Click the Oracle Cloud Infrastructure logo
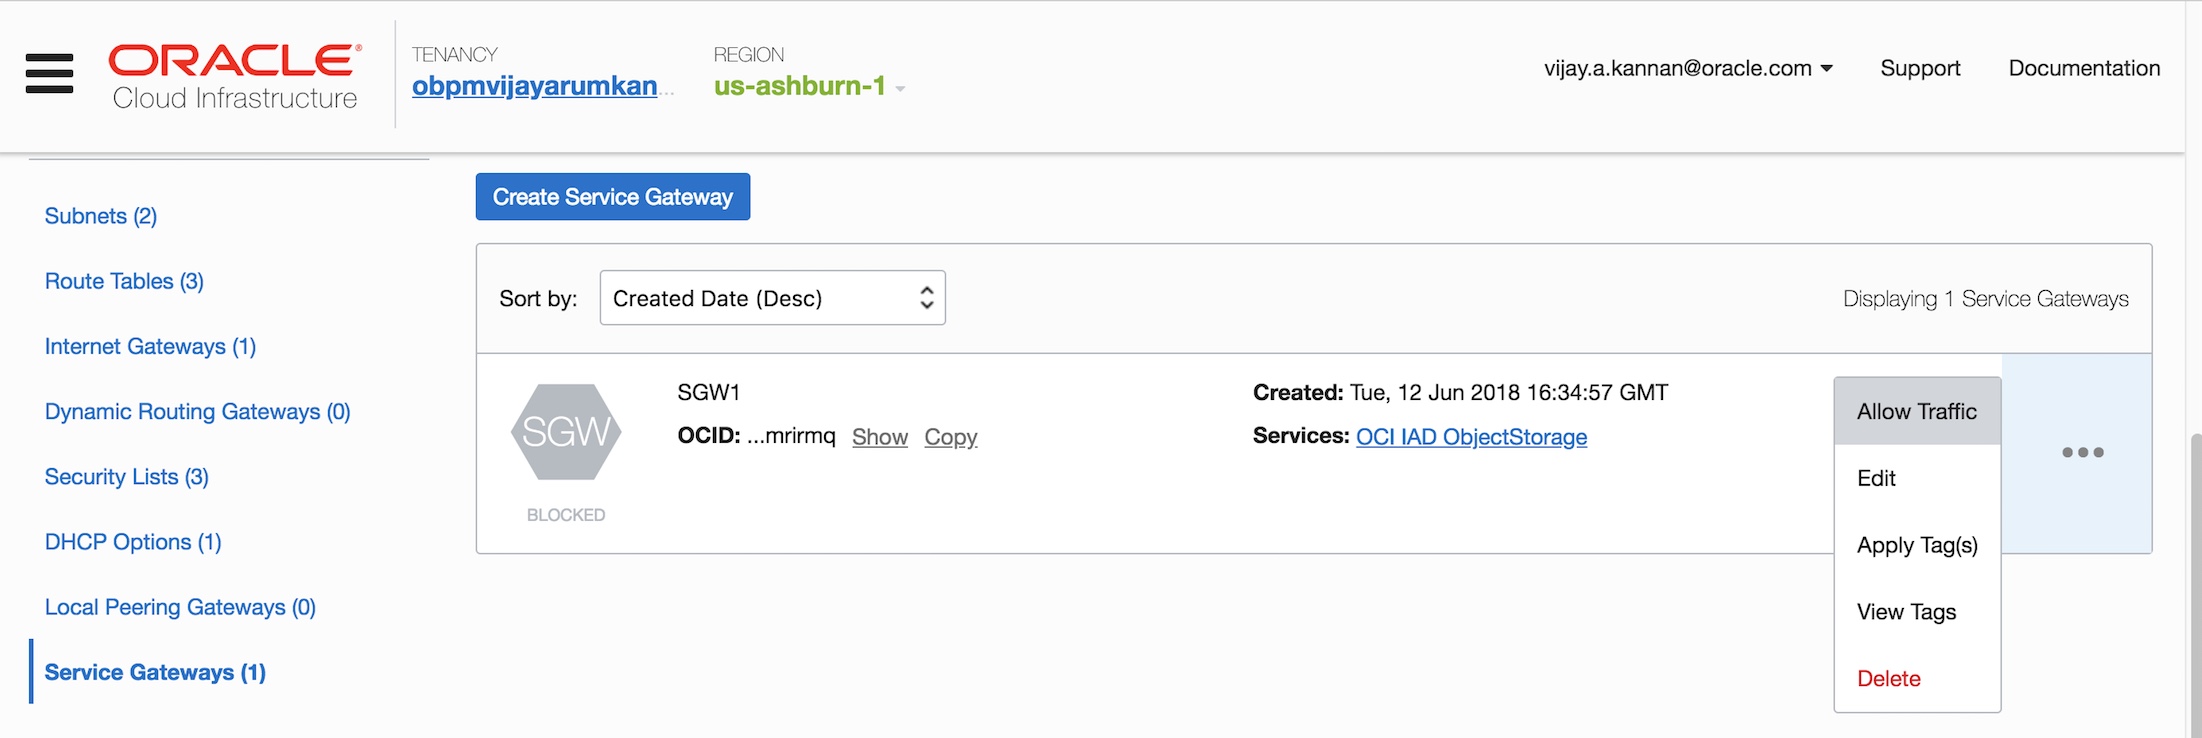The height and width of the screenshot is (738, 2202). pos(235,76)
